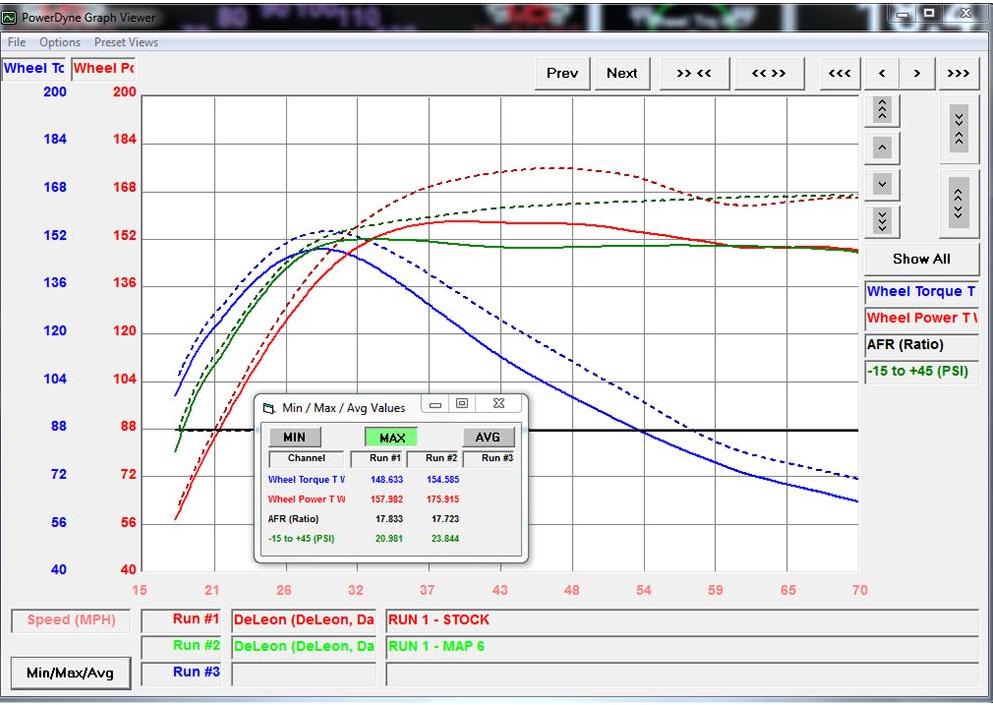Click the single pan left '<' button
This screenshot has width=993, height=705.
click(882, 73)
